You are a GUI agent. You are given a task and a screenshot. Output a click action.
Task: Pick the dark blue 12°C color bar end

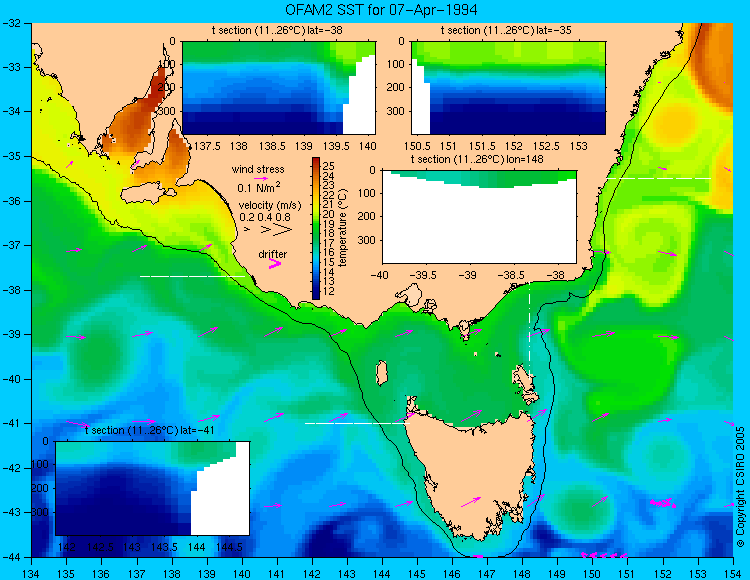[x=316, y=295]
